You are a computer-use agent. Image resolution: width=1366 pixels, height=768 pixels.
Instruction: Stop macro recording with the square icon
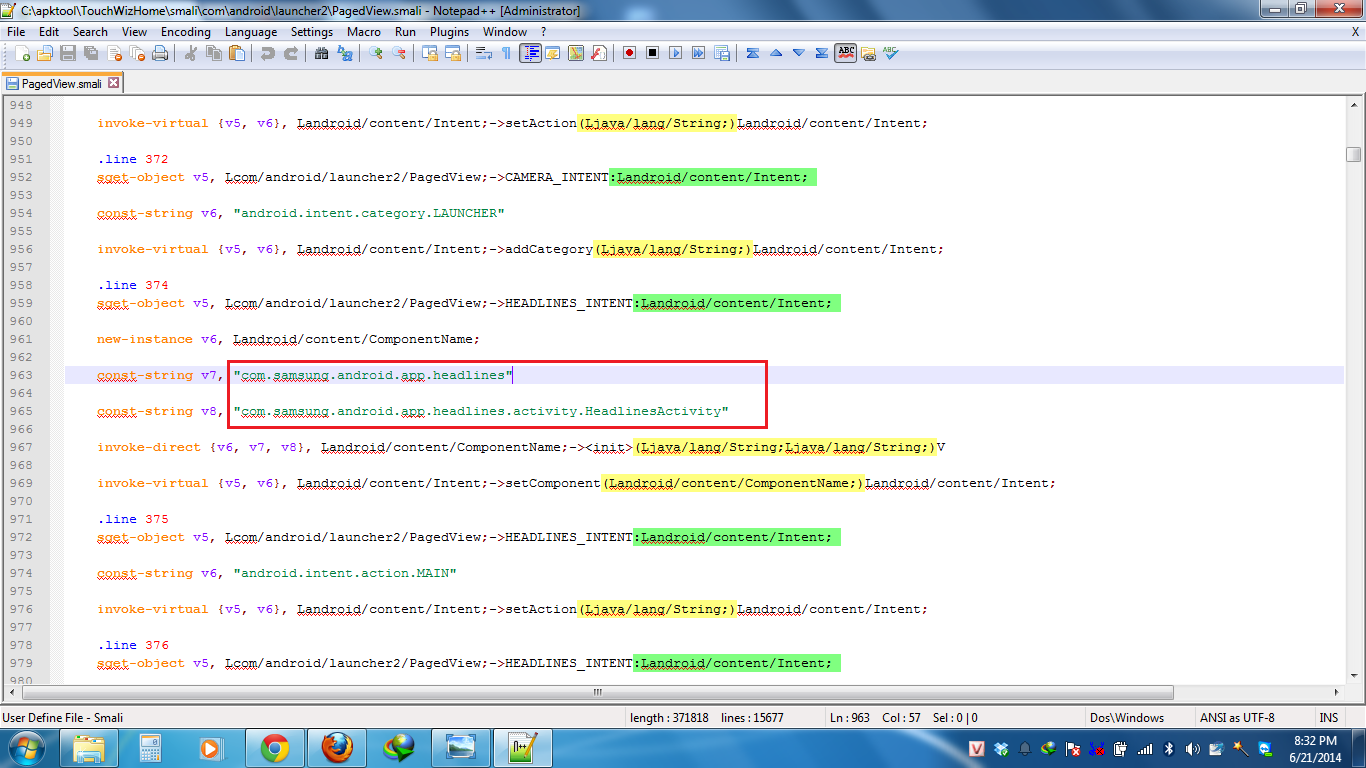(652, 53)
